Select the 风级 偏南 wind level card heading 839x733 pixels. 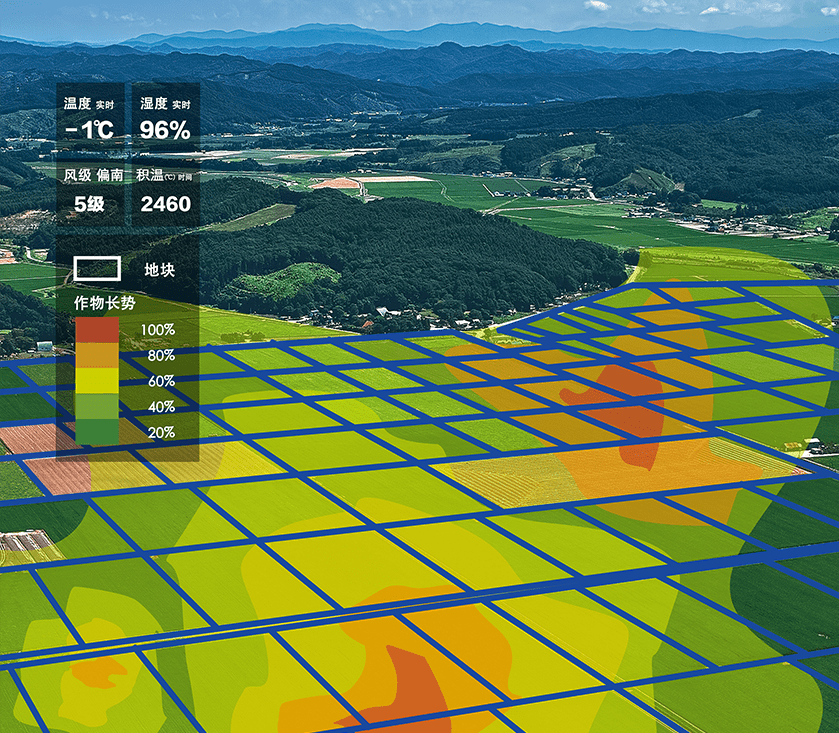[x=93, y=175]
